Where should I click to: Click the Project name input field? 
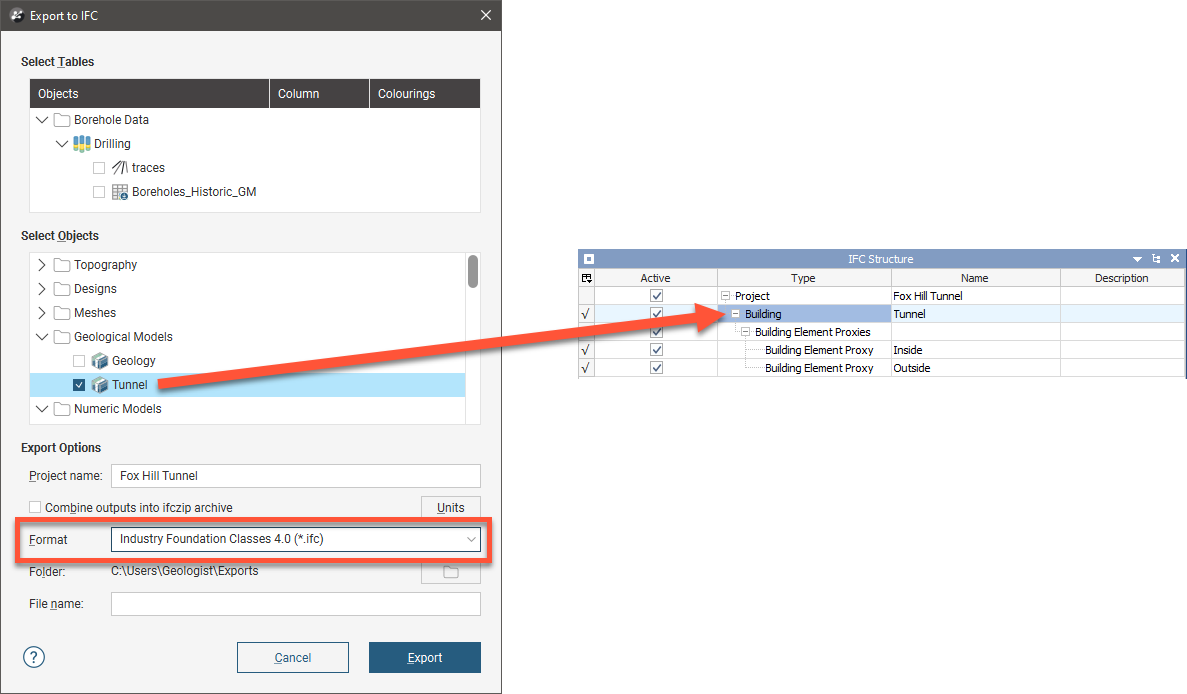tap(296, 476)
